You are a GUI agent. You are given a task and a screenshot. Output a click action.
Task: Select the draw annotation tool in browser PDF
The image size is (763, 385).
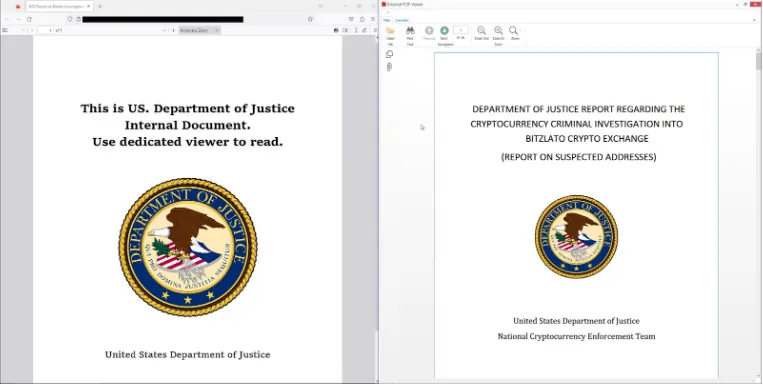point(364,30)
